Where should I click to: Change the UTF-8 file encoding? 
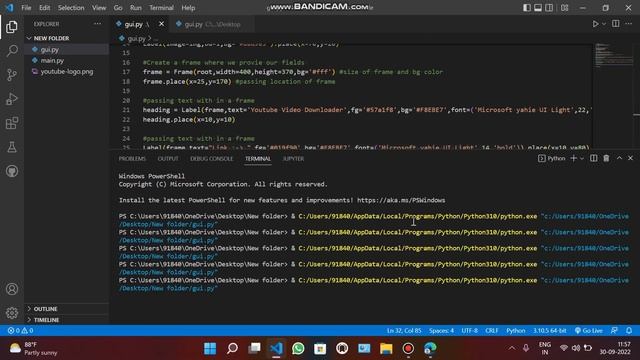469,331
